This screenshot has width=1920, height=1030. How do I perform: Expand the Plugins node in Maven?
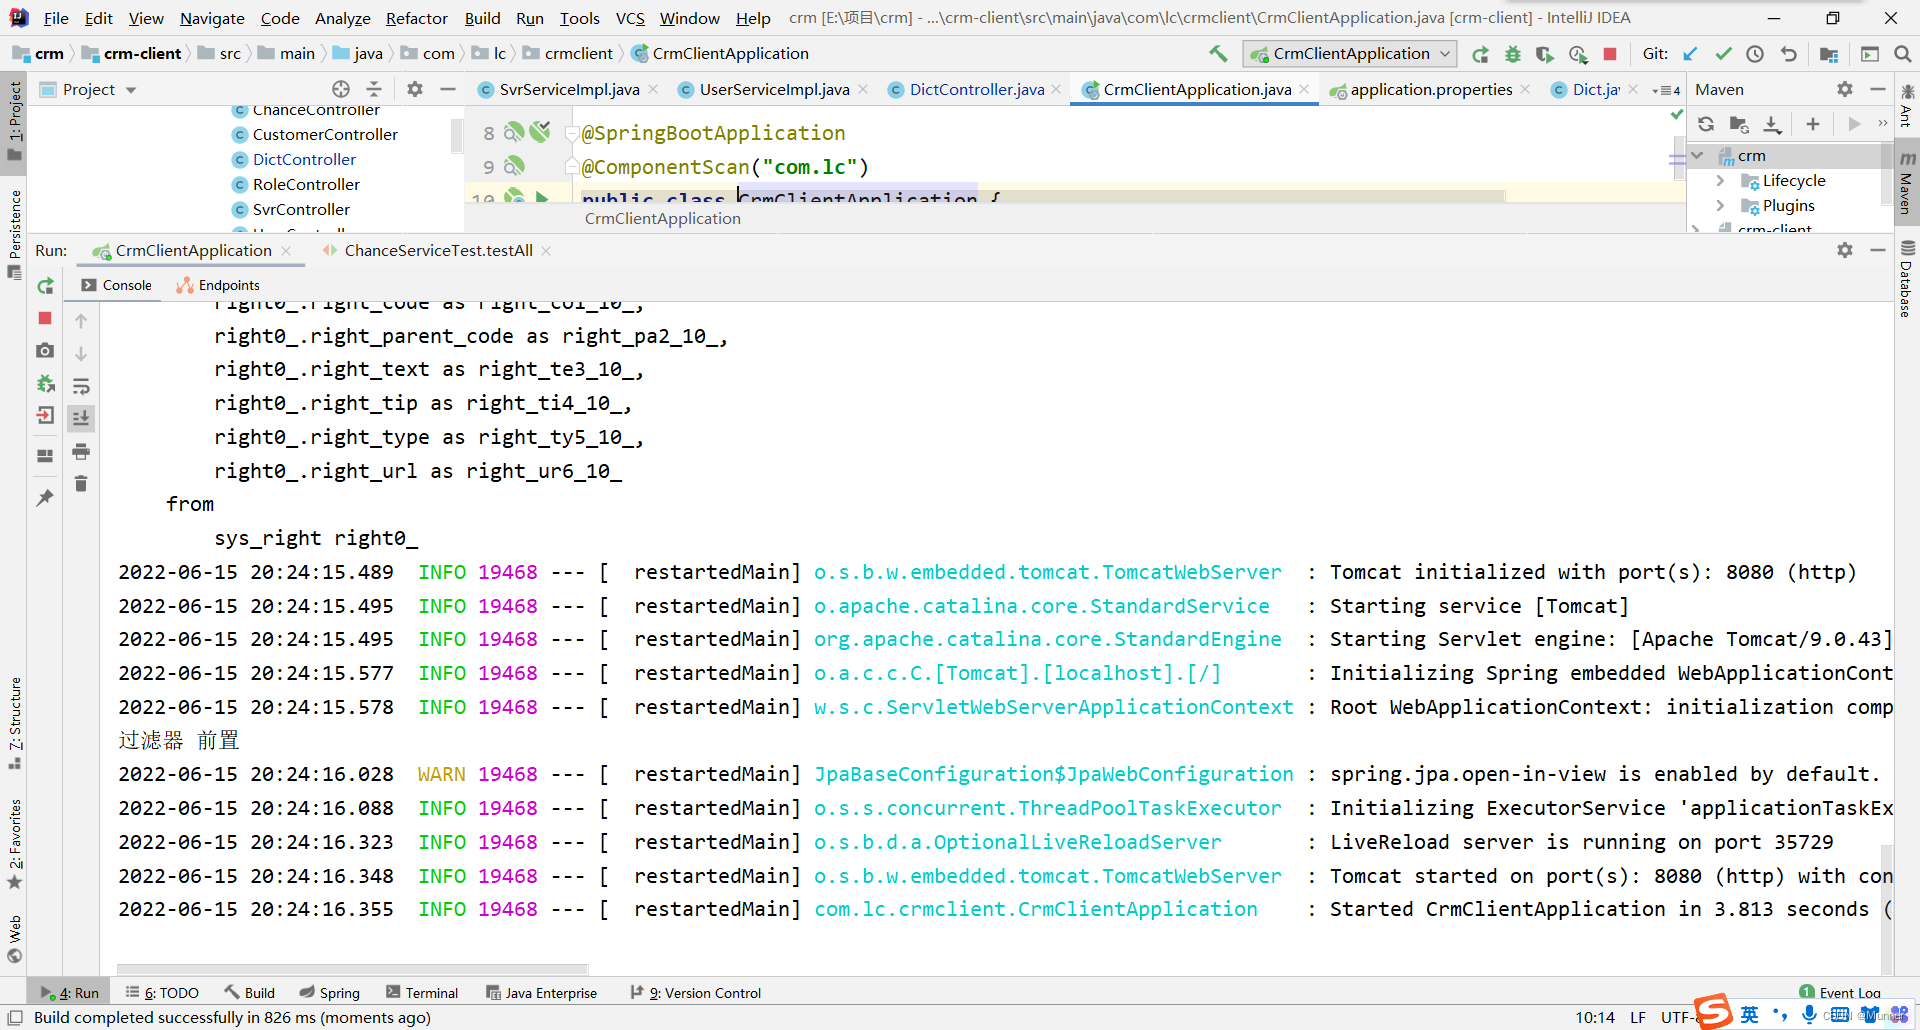(1720, 205)
